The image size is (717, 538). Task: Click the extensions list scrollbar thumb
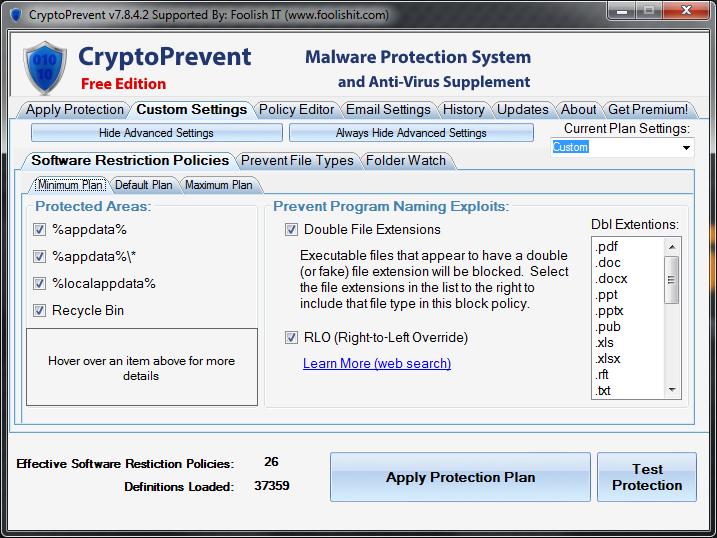(x=671, y=280)
